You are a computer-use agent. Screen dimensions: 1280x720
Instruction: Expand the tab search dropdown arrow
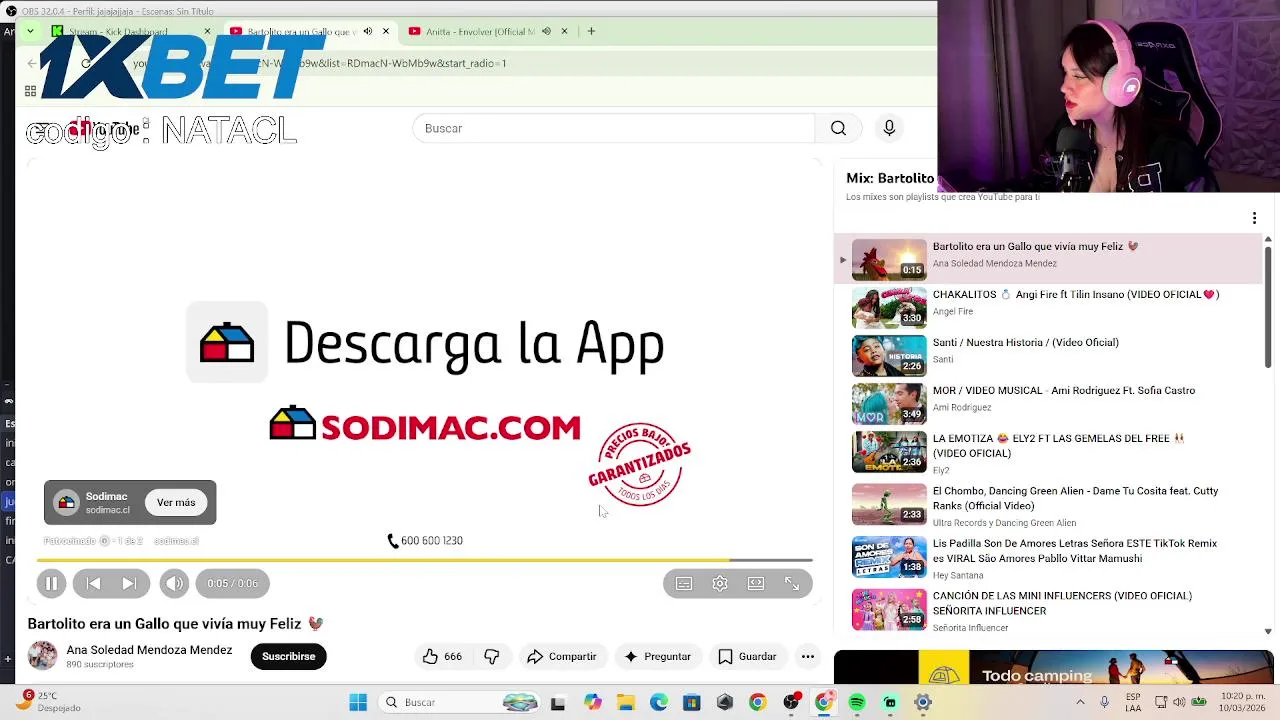[x=30, y=31]
